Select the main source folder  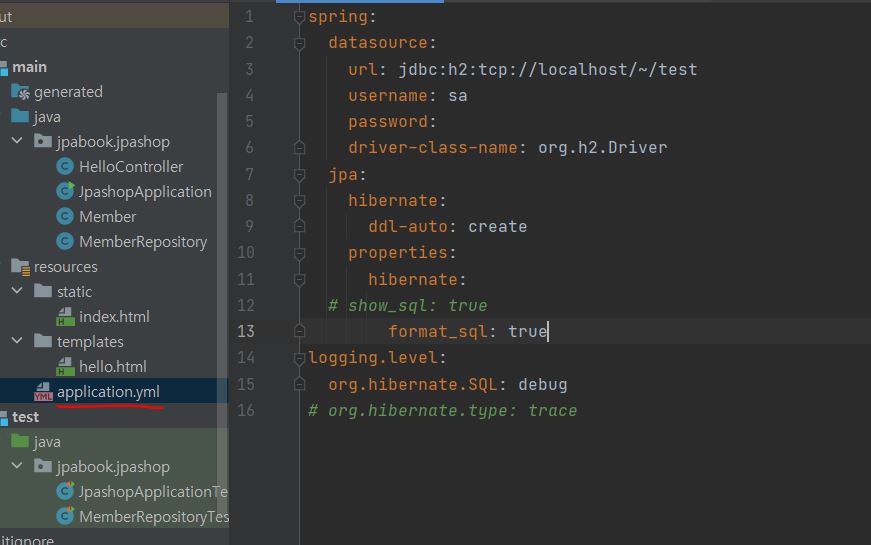tap(29, 67)
